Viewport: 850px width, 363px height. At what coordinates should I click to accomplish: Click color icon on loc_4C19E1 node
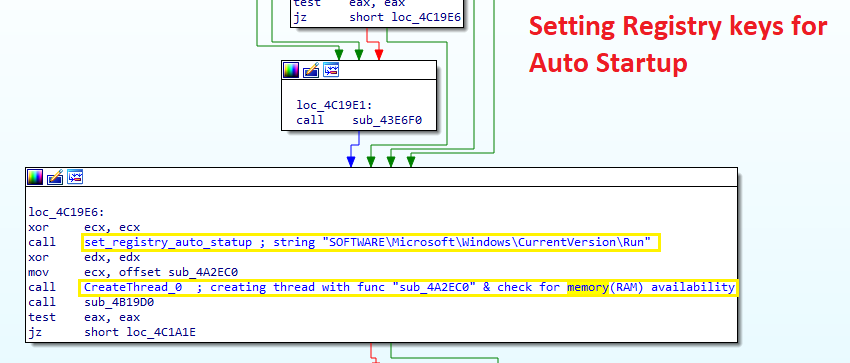(x=291, y=70)
